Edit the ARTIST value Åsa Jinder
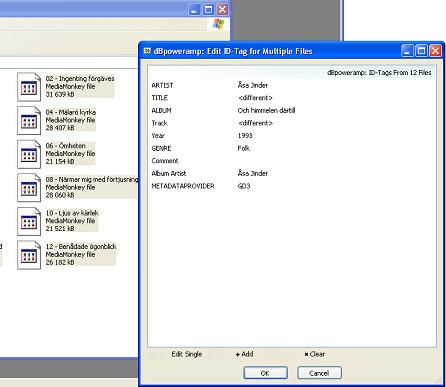446x387 pixels. tap(253, 85)
